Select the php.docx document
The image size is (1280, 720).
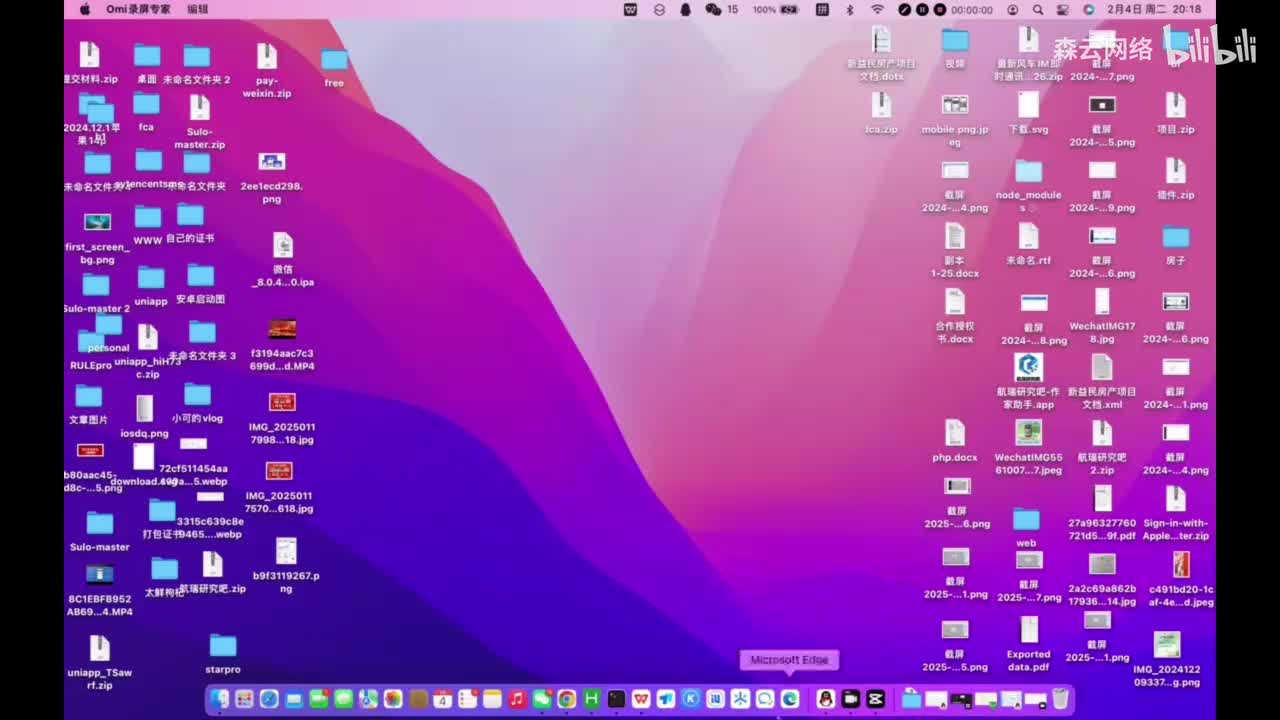[955, 441]
